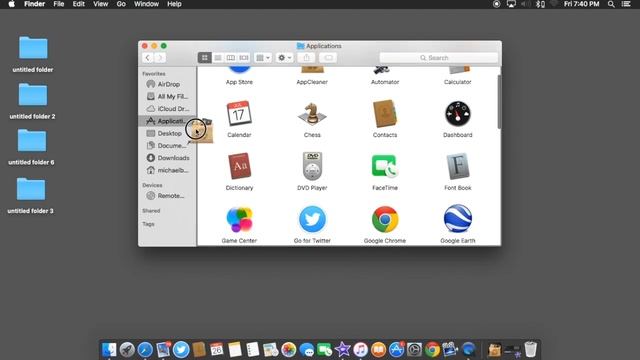Select AirDrop in the sidebar
The height and width of the screenshot is (360, 640).
(167, 84)
